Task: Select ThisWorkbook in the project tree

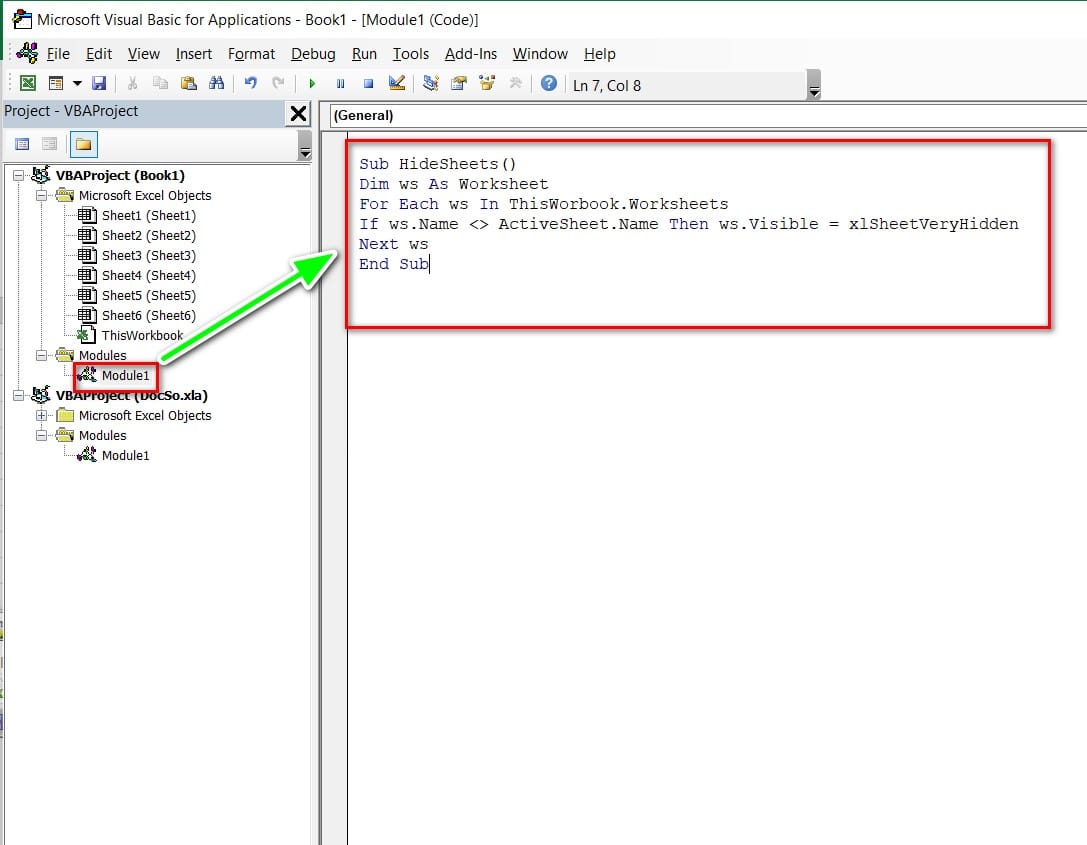Action: click(x=142, y=336)
